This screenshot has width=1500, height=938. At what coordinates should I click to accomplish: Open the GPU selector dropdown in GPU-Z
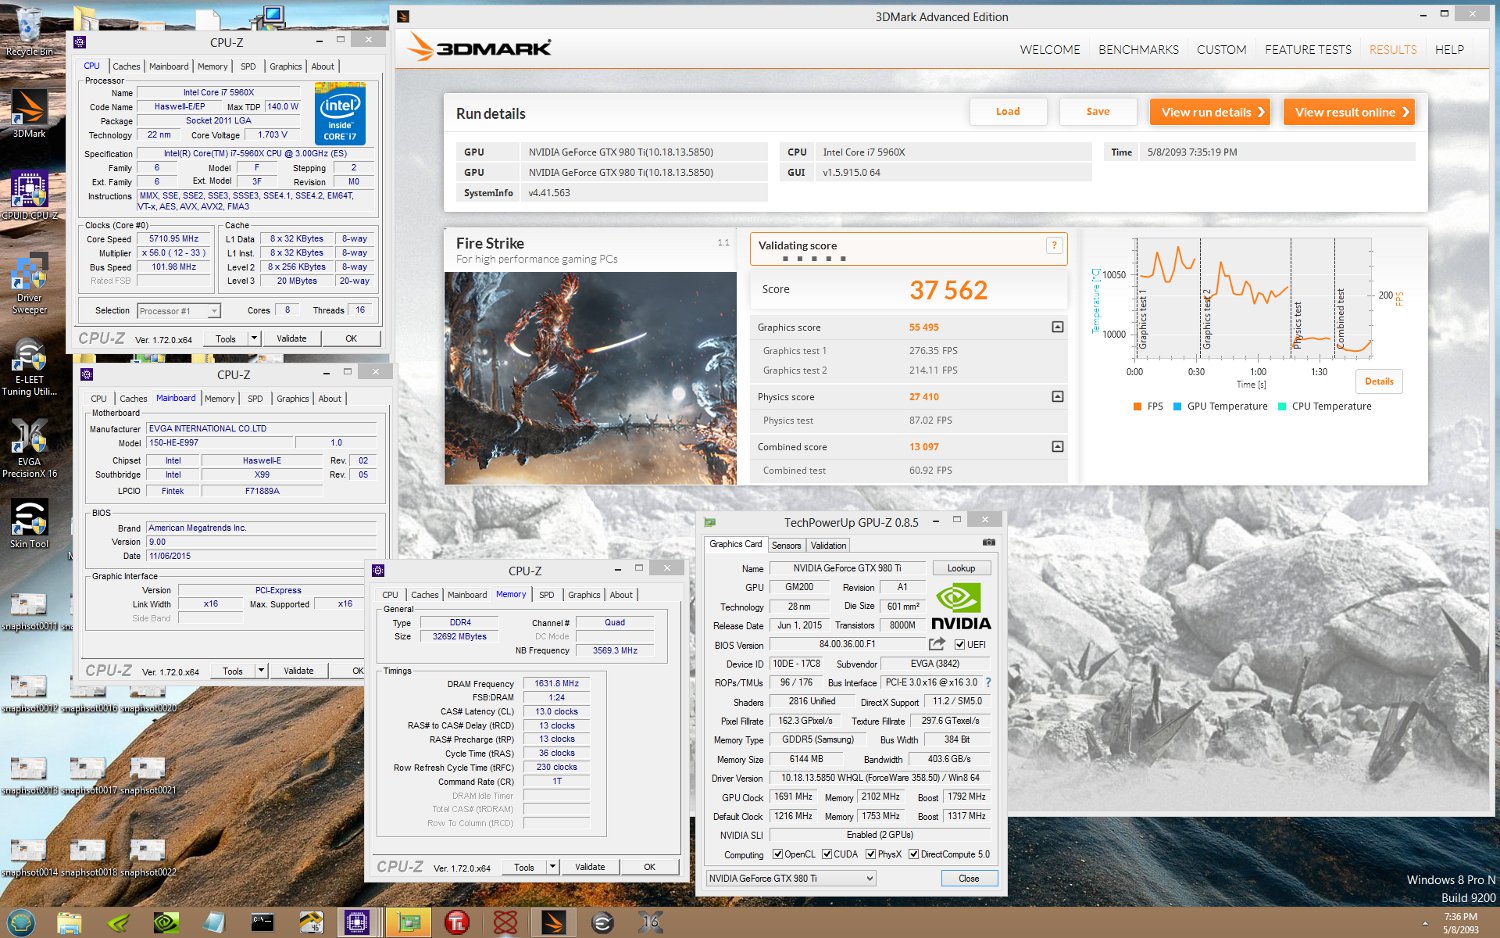790,878
